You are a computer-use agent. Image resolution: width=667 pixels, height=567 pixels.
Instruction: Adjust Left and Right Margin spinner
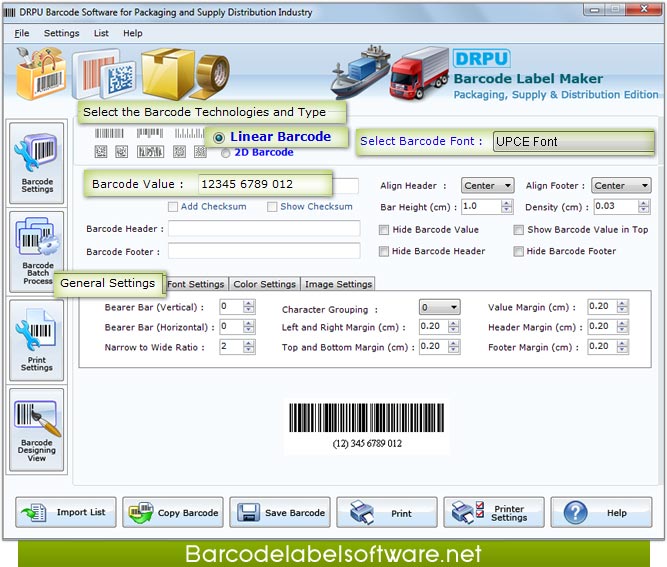point(454,326)
